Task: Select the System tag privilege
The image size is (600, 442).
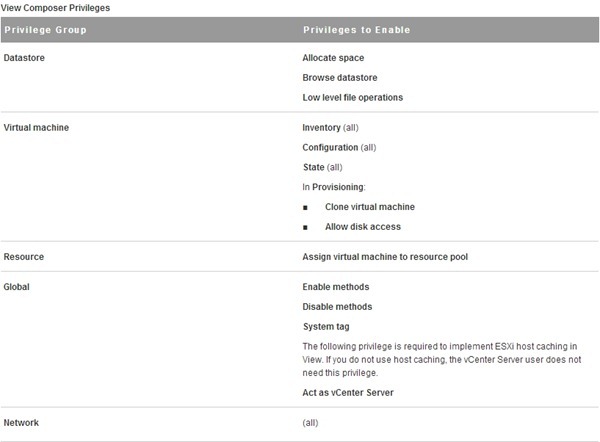Action: (326, 327)
